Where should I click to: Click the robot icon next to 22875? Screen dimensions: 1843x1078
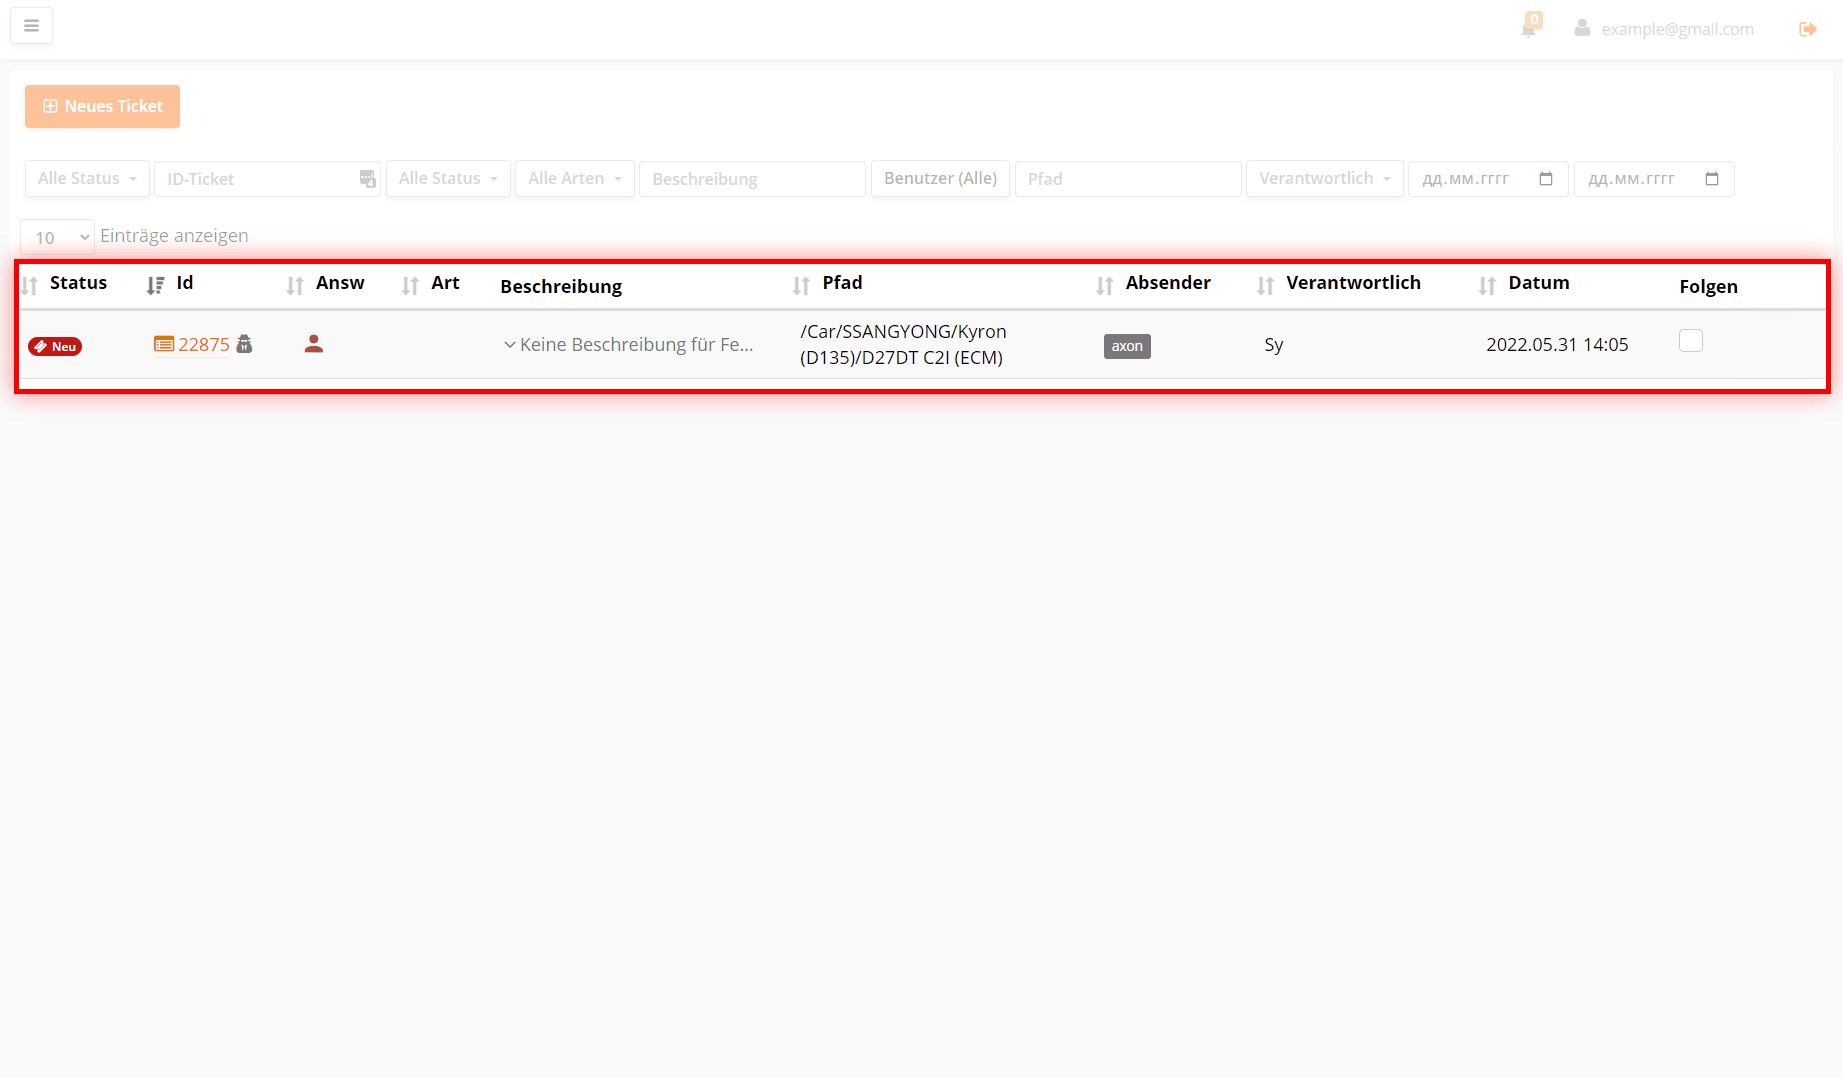pos(244,344)
